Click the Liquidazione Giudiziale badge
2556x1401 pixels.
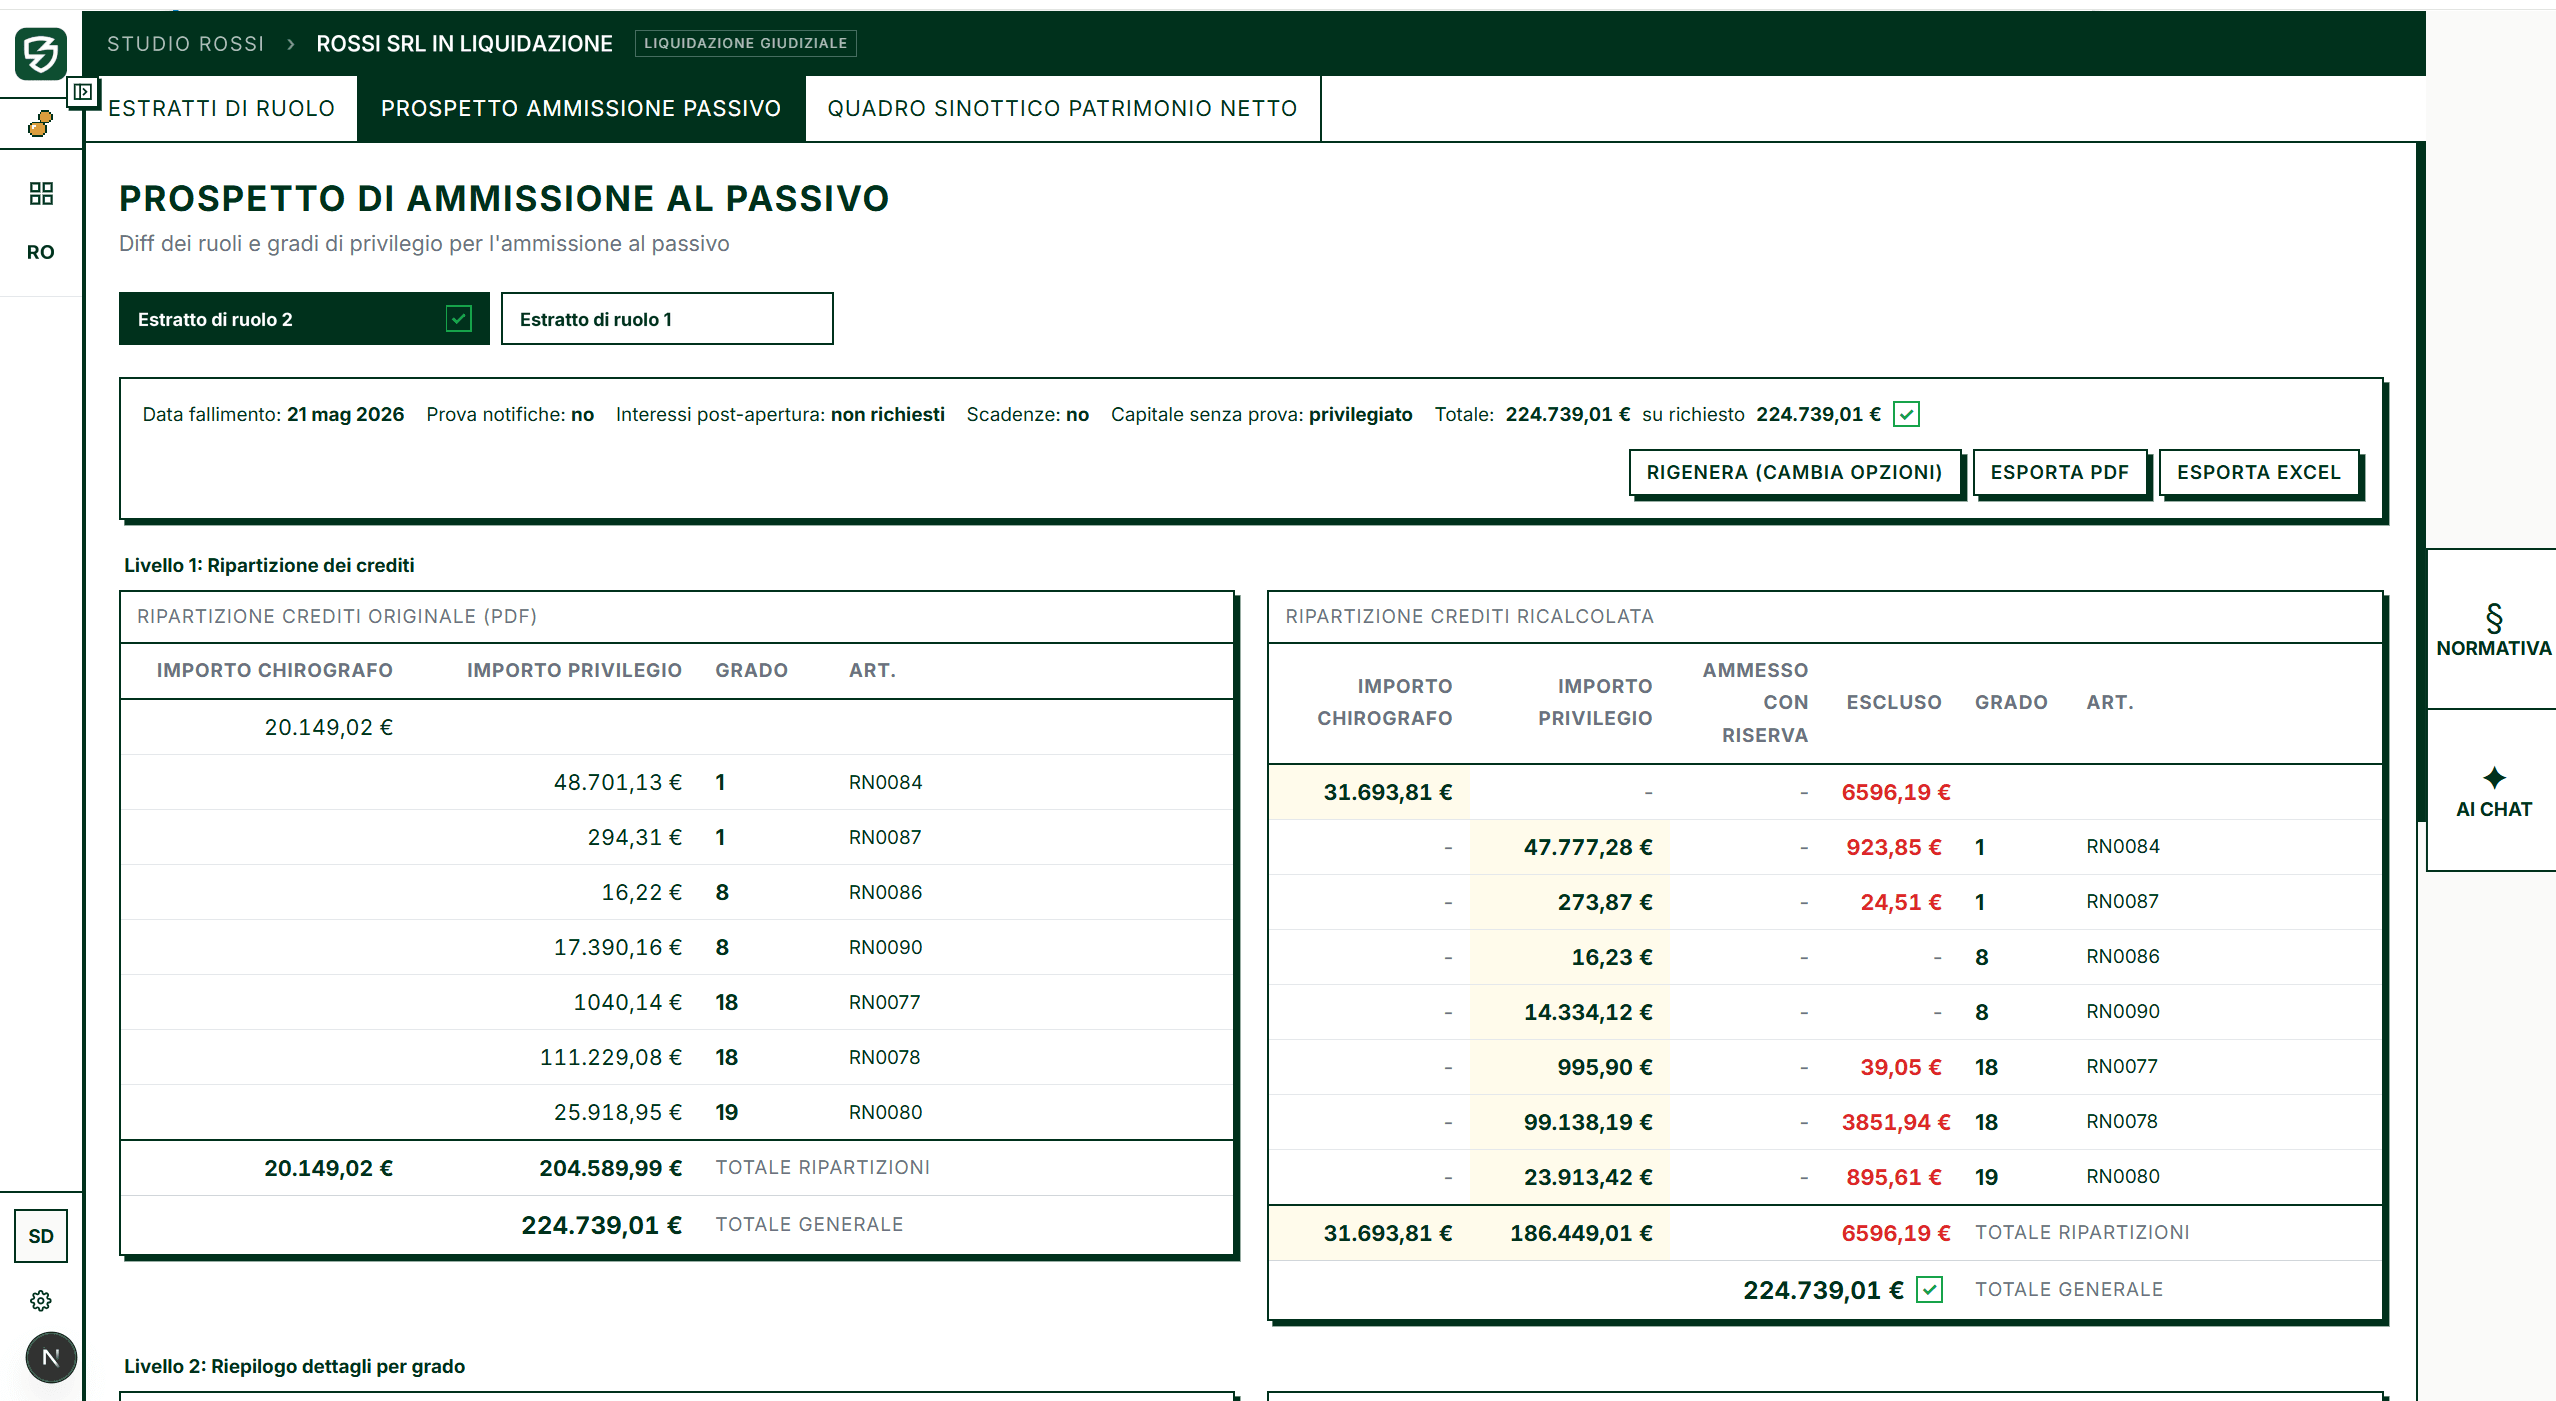745,43
